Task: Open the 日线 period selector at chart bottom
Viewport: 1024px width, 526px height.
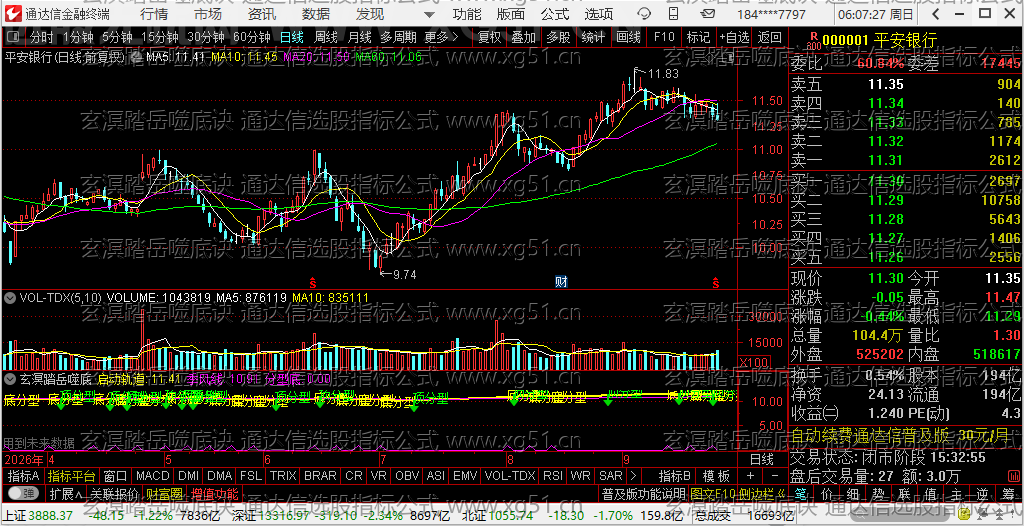Action: point(761,459)
